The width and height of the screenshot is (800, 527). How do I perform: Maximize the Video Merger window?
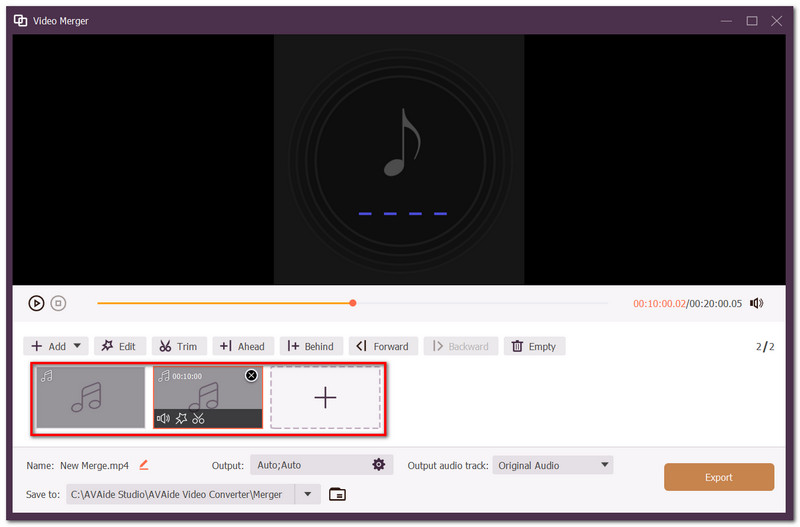click(752, 20)
